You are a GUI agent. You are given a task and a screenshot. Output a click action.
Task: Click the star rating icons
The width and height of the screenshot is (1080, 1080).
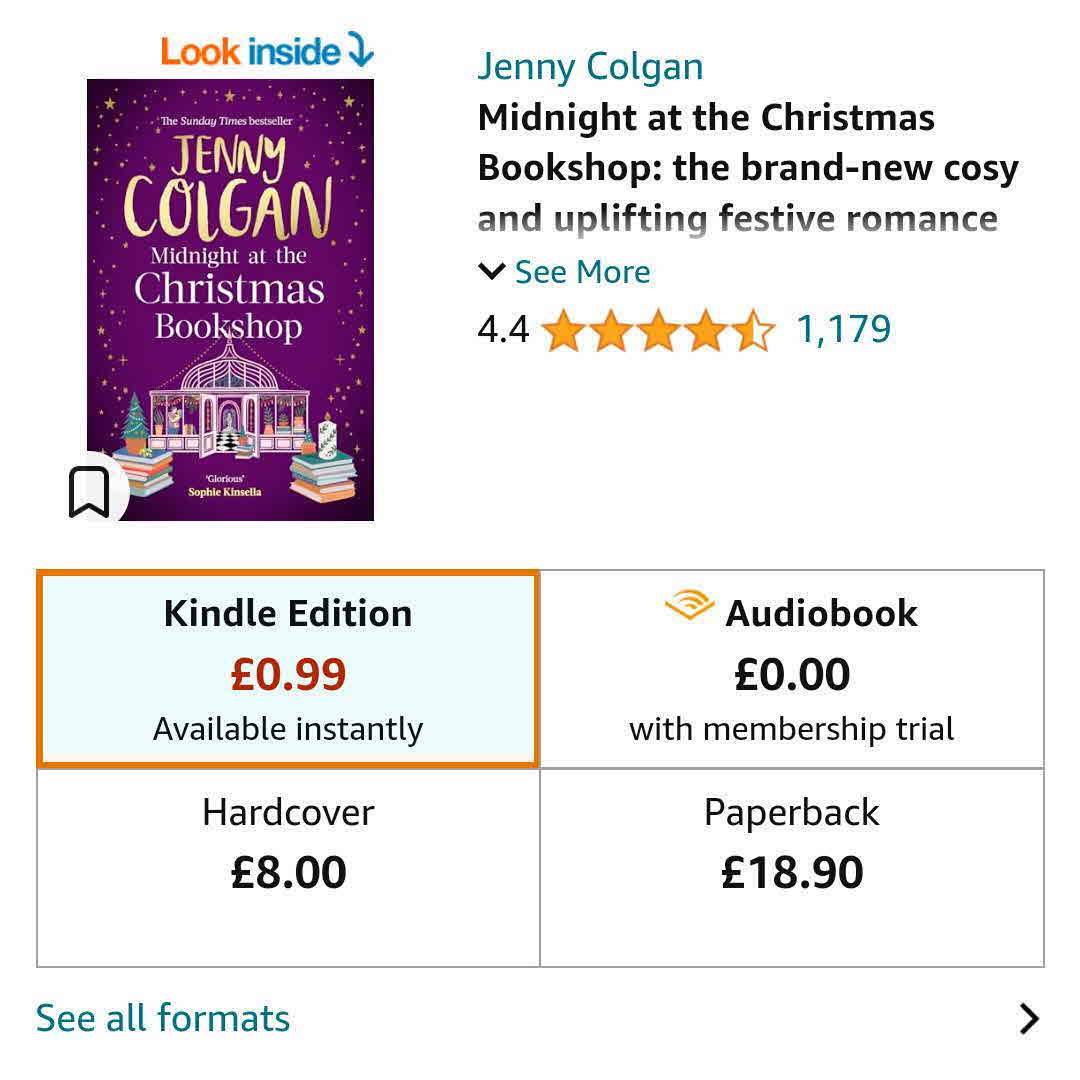[x=658, y=331]
